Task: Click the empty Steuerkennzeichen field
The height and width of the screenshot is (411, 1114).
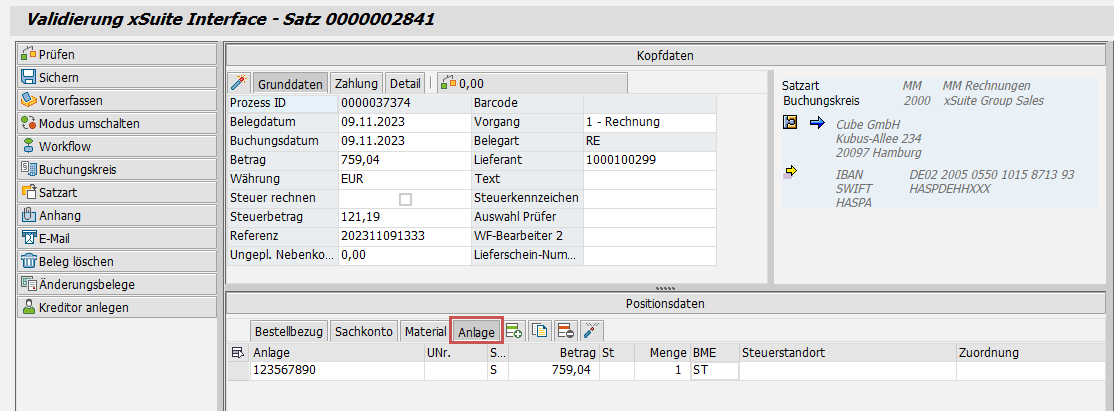Action: pos(649,198)
